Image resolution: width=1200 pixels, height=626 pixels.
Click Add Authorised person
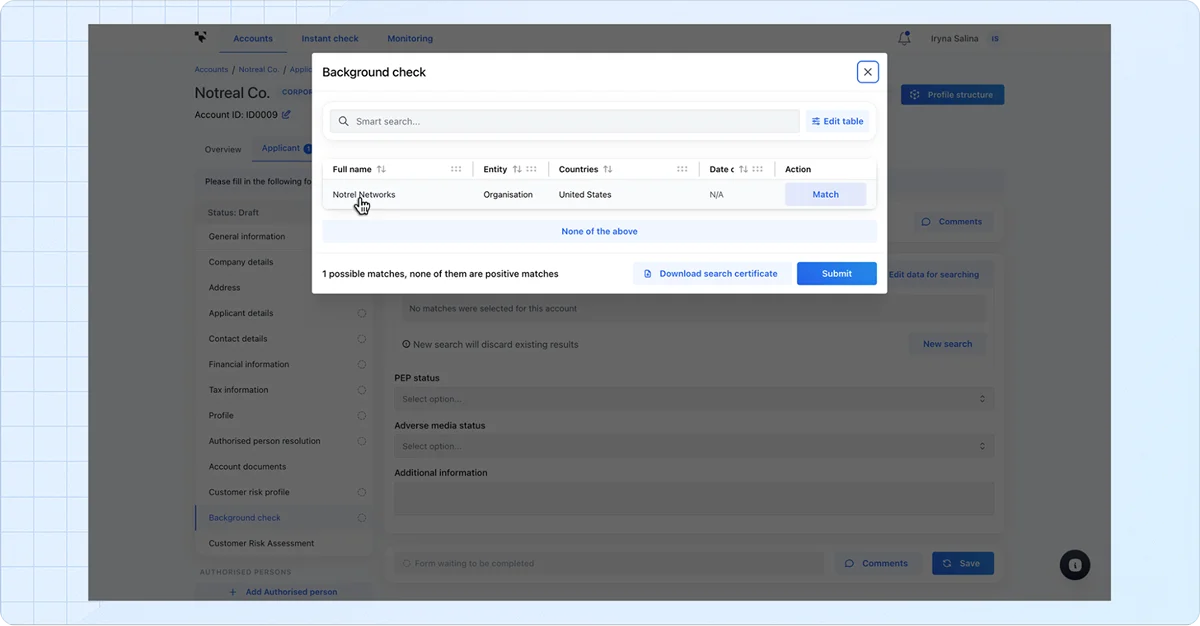282,592
